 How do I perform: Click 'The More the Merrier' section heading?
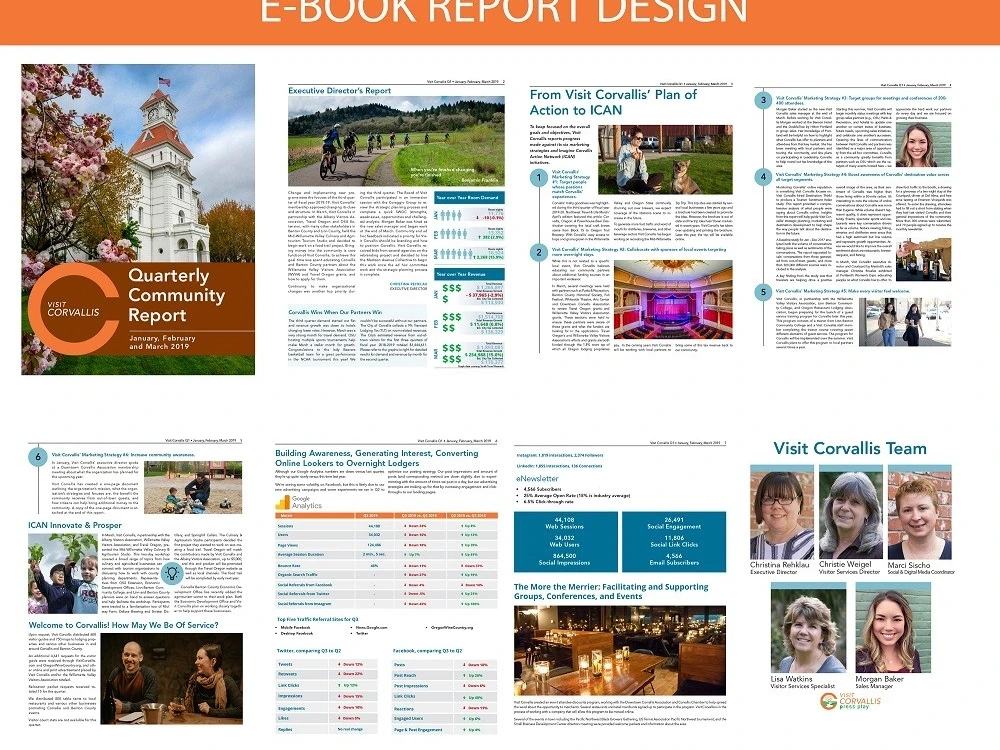611,591
